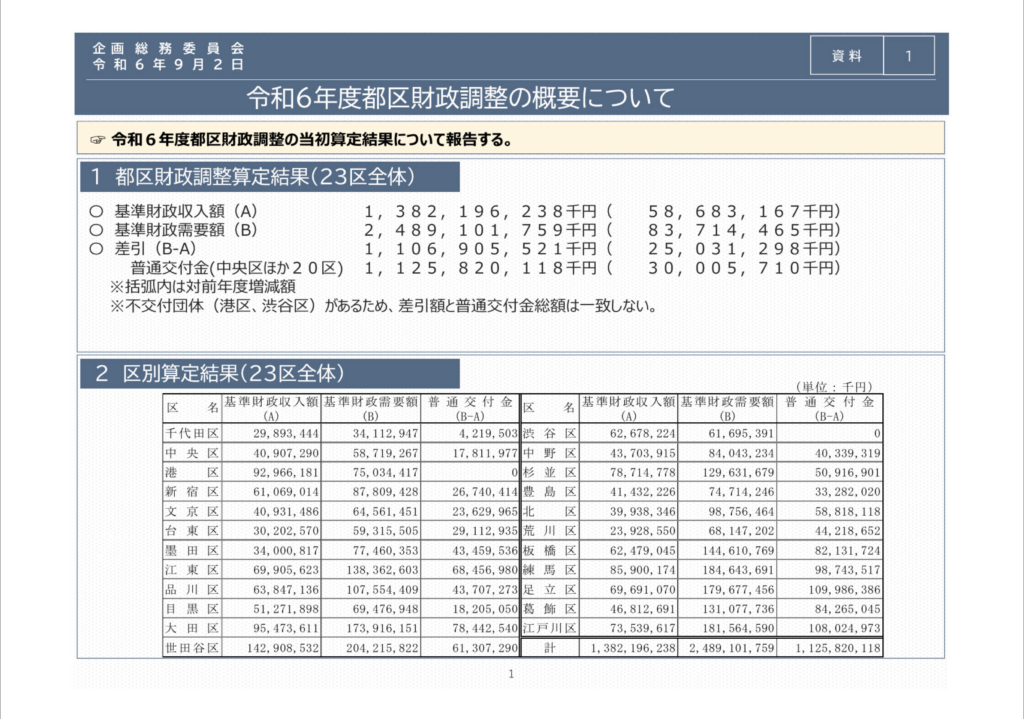
Task: Click left table header 基準財政収入額(A)
Action: [271, 409]
